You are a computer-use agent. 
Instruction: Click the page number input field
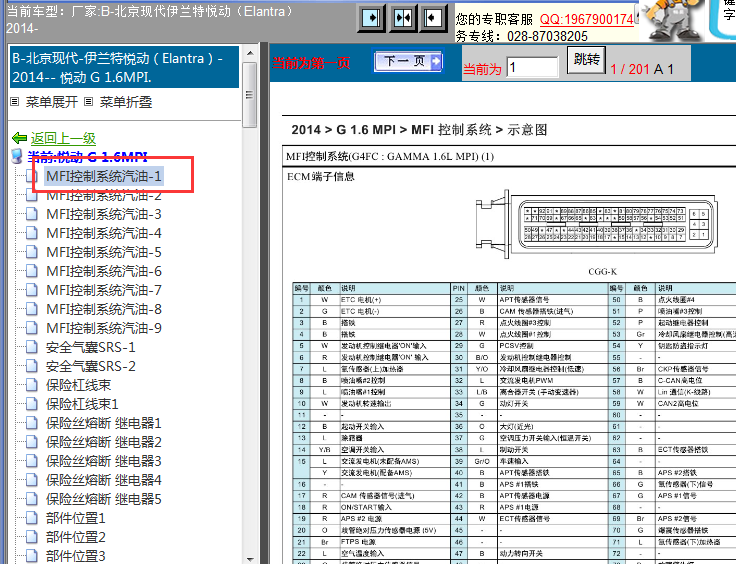[532, 67]
